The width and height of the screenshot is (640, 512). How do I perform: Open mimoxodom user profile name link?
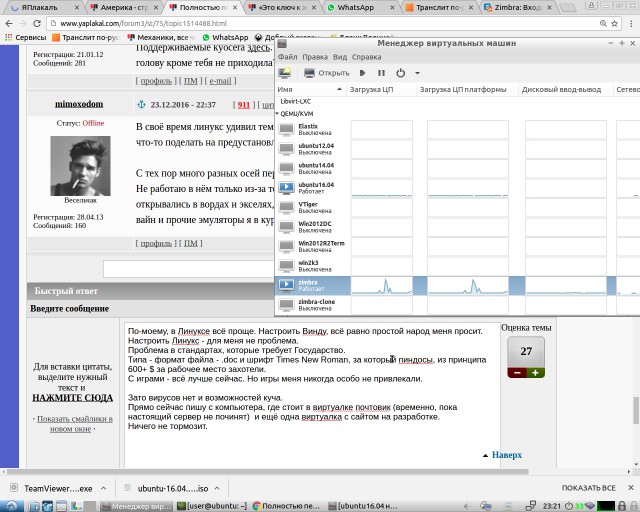79,104
